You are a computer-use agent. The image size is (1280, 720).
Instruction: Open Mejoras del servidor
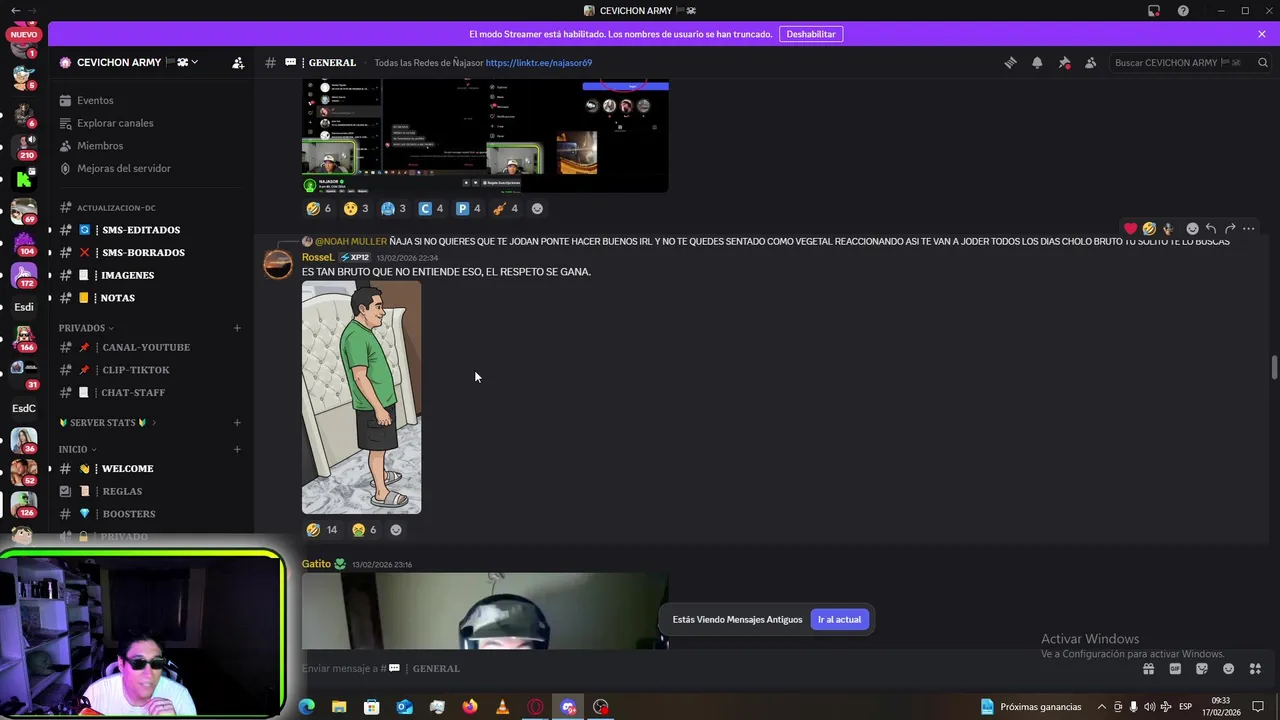point(124,168)
